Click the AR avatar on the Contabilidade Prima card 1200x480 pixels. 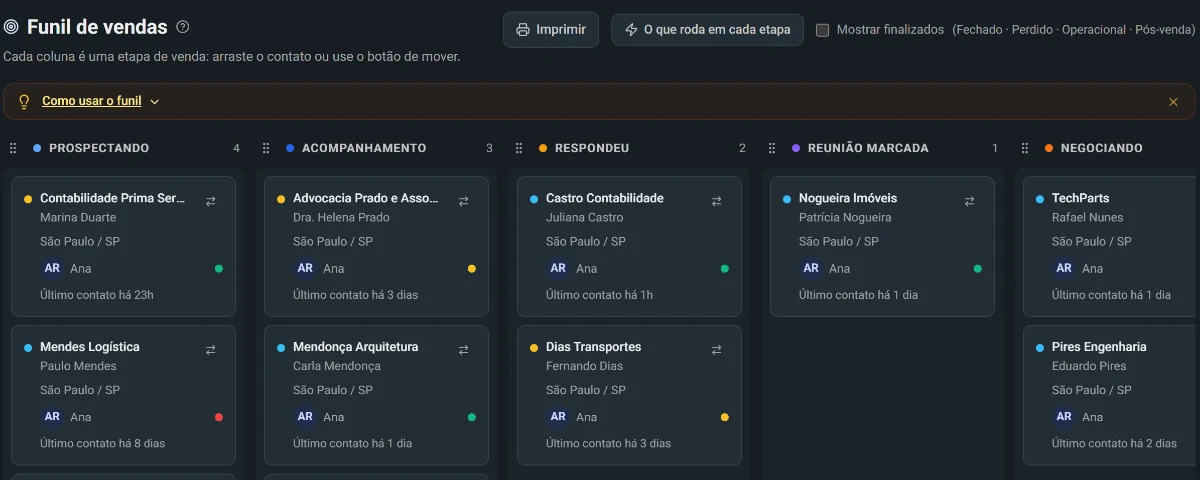52,268
